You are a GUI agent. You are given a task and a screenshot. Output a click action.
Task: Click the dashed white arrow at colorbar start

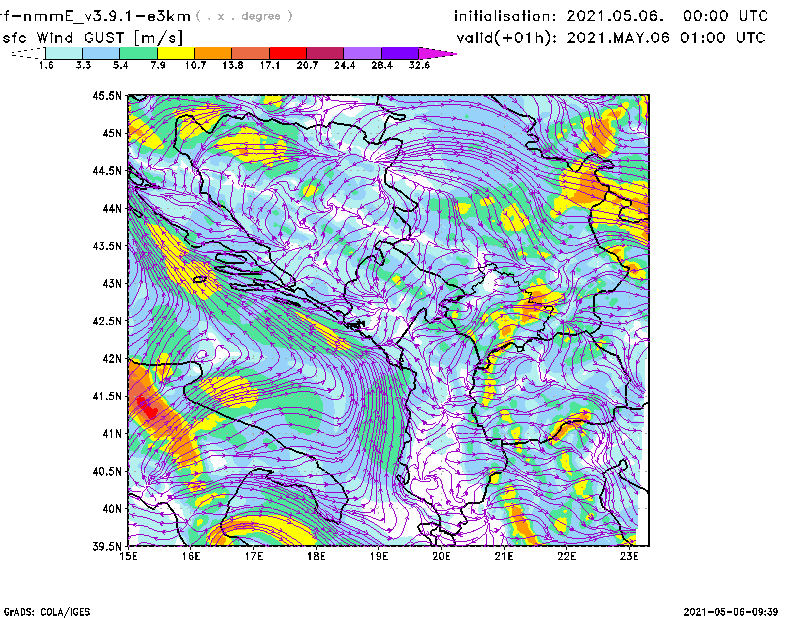tap(28, 53)
